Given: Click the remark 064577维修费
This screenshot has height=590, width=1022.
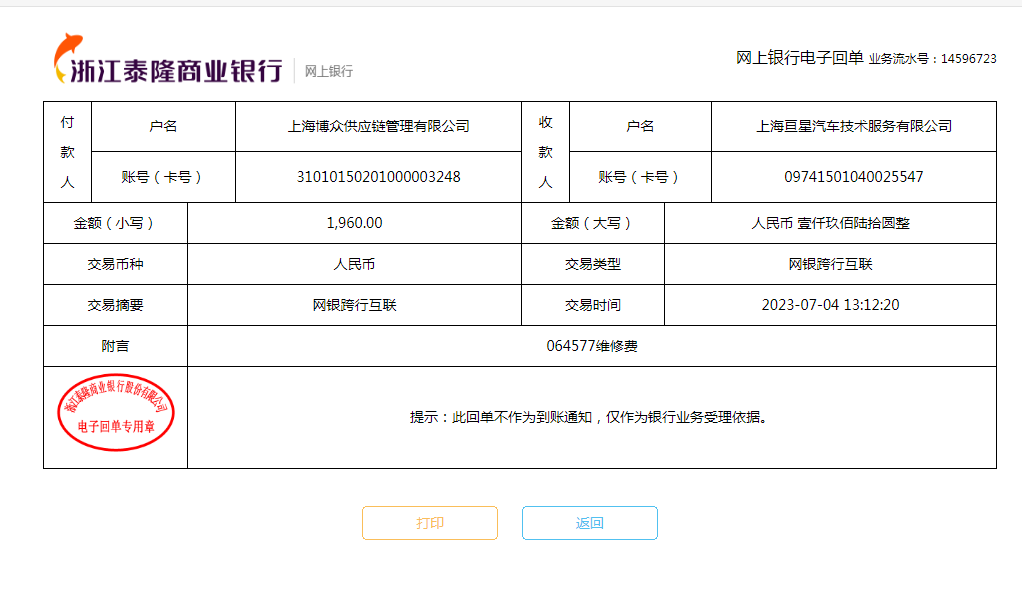Looking at the screenshot, I should tap(591, 346).
